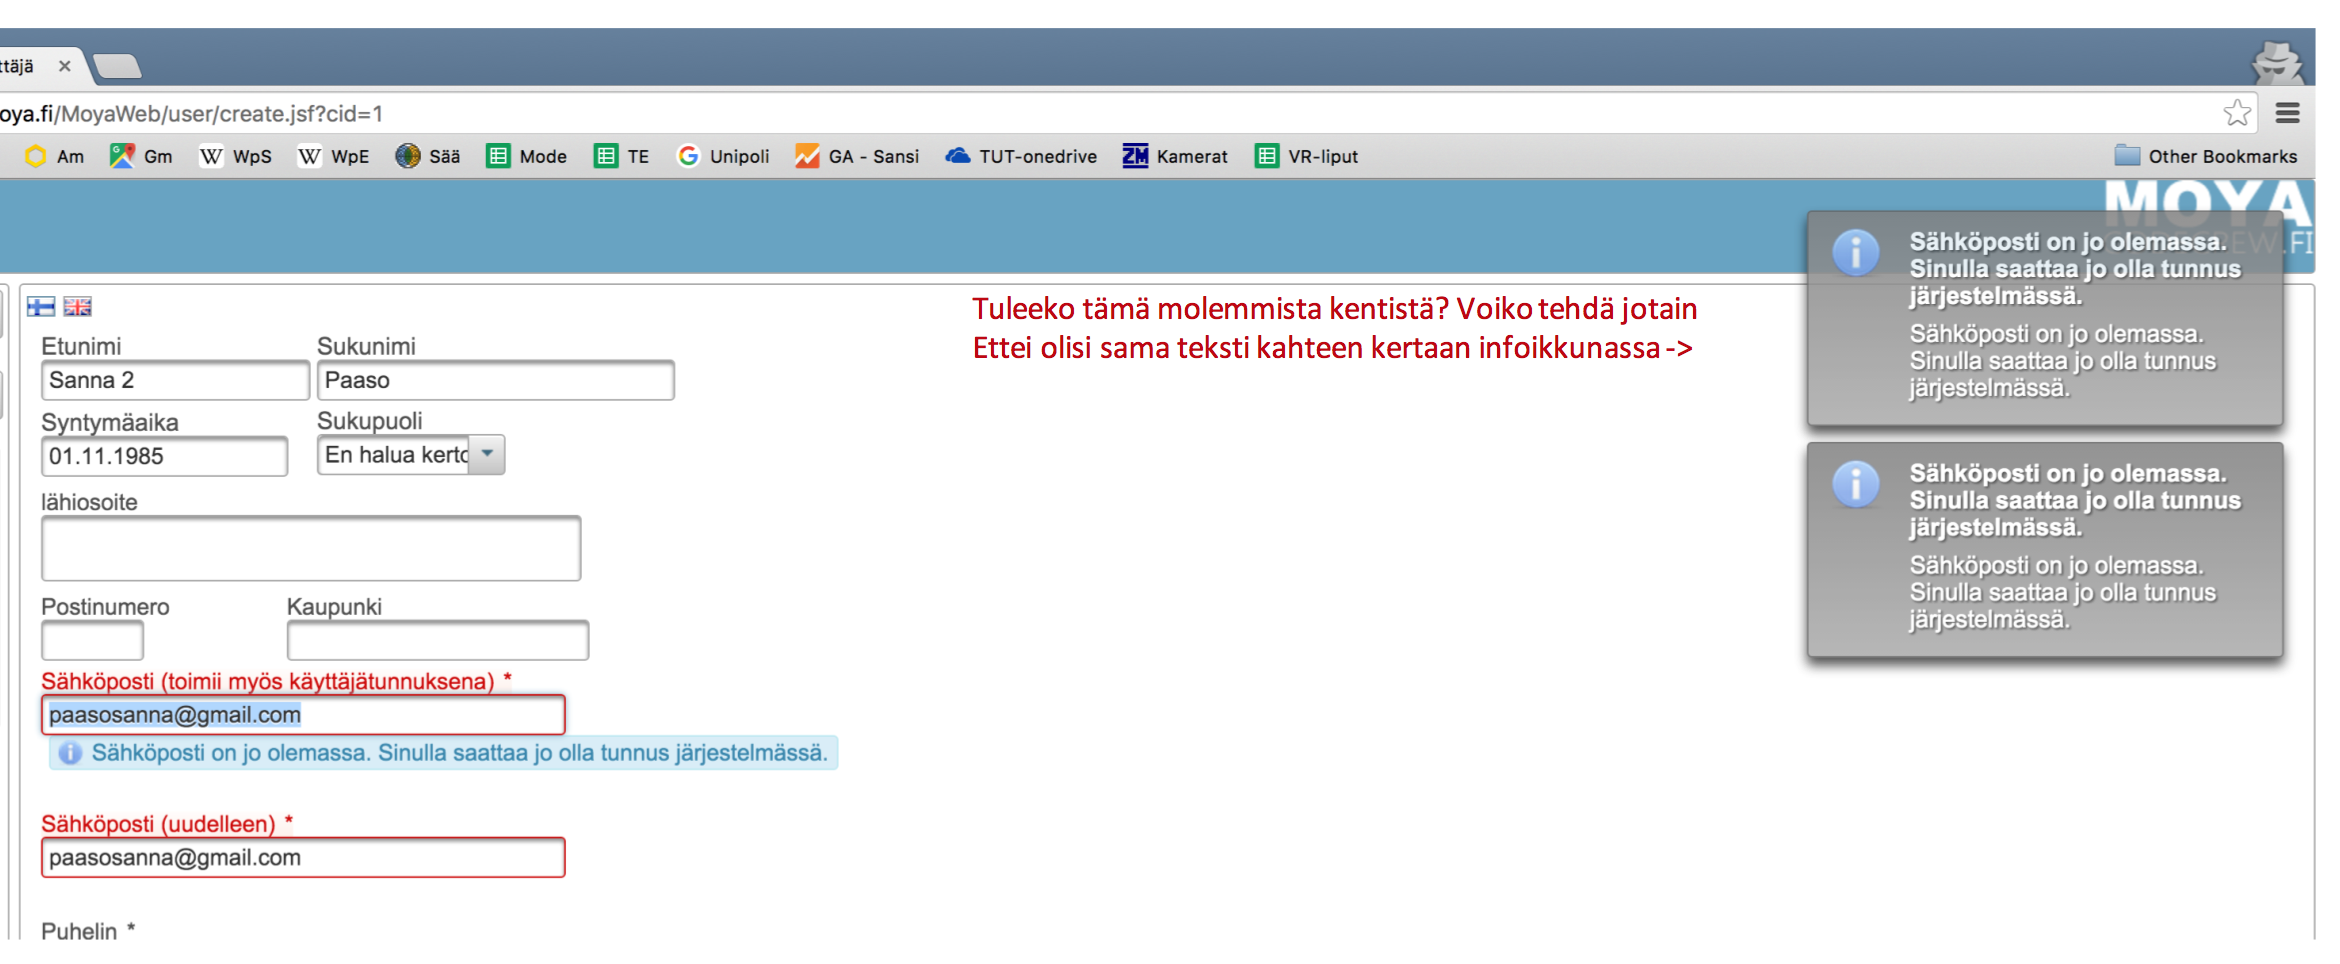Click the Sukunimi input field

(x=495, y=381)
